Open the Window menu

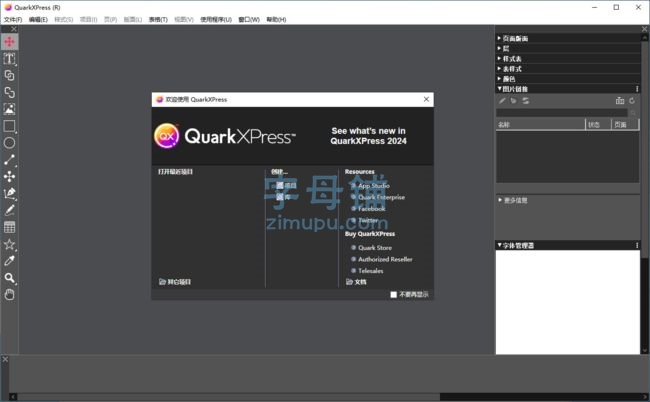coord(249,19)
